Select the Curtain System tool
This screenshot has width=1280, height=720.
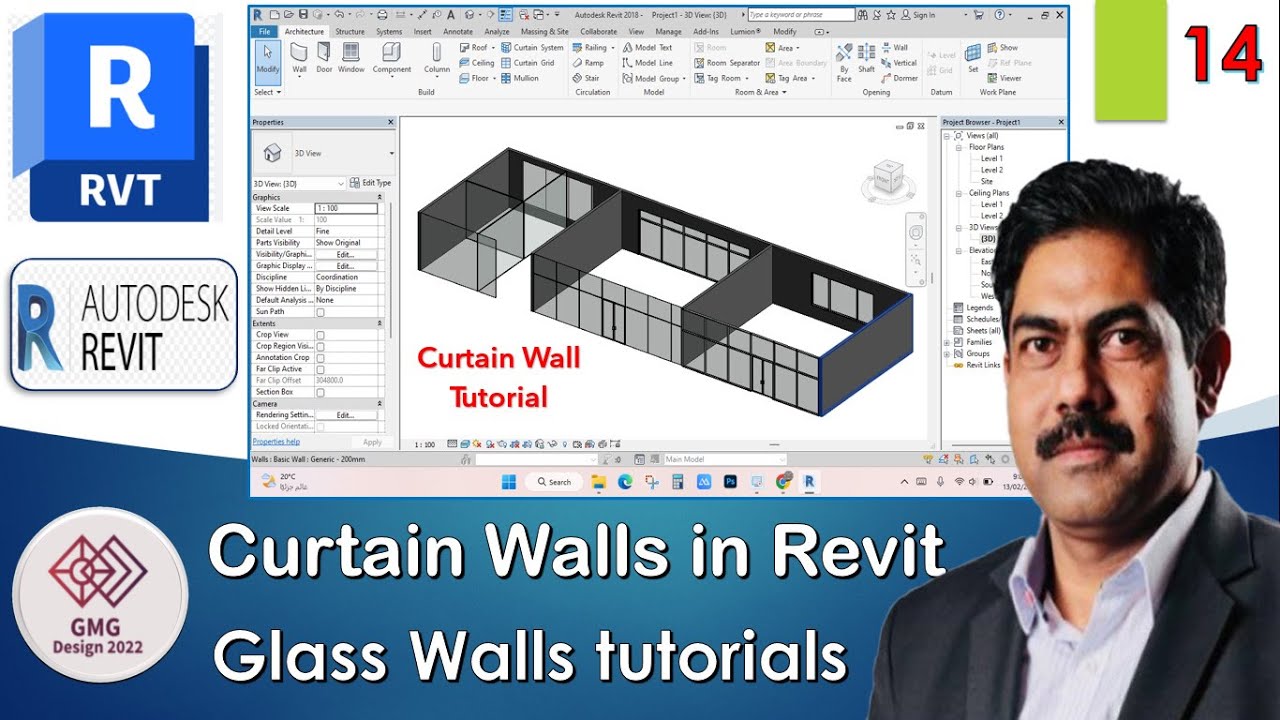(x=532, y=47)
